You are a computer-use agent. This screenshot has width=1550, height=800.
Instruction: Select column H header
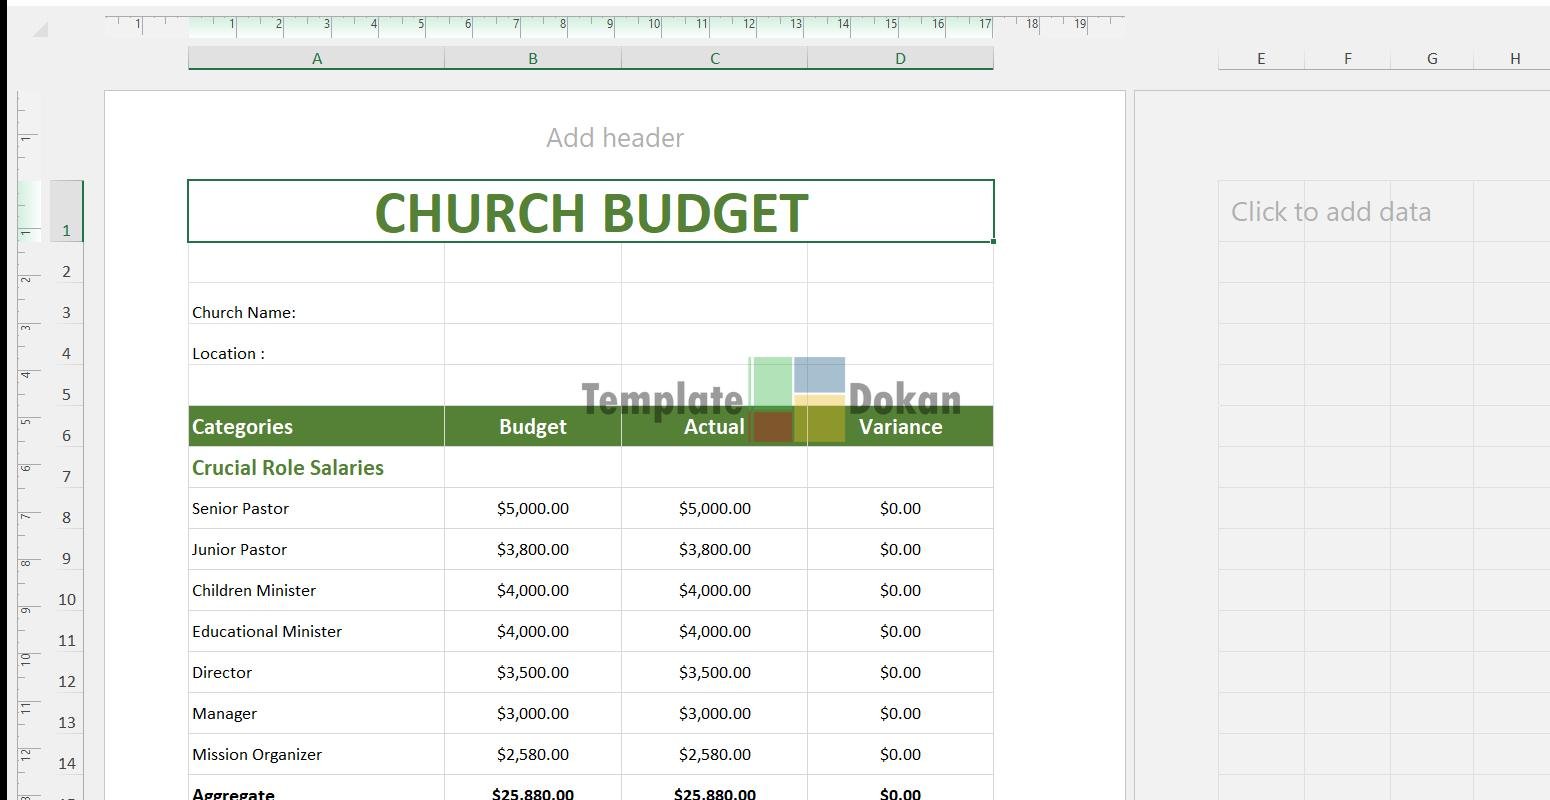point(1514,59)
